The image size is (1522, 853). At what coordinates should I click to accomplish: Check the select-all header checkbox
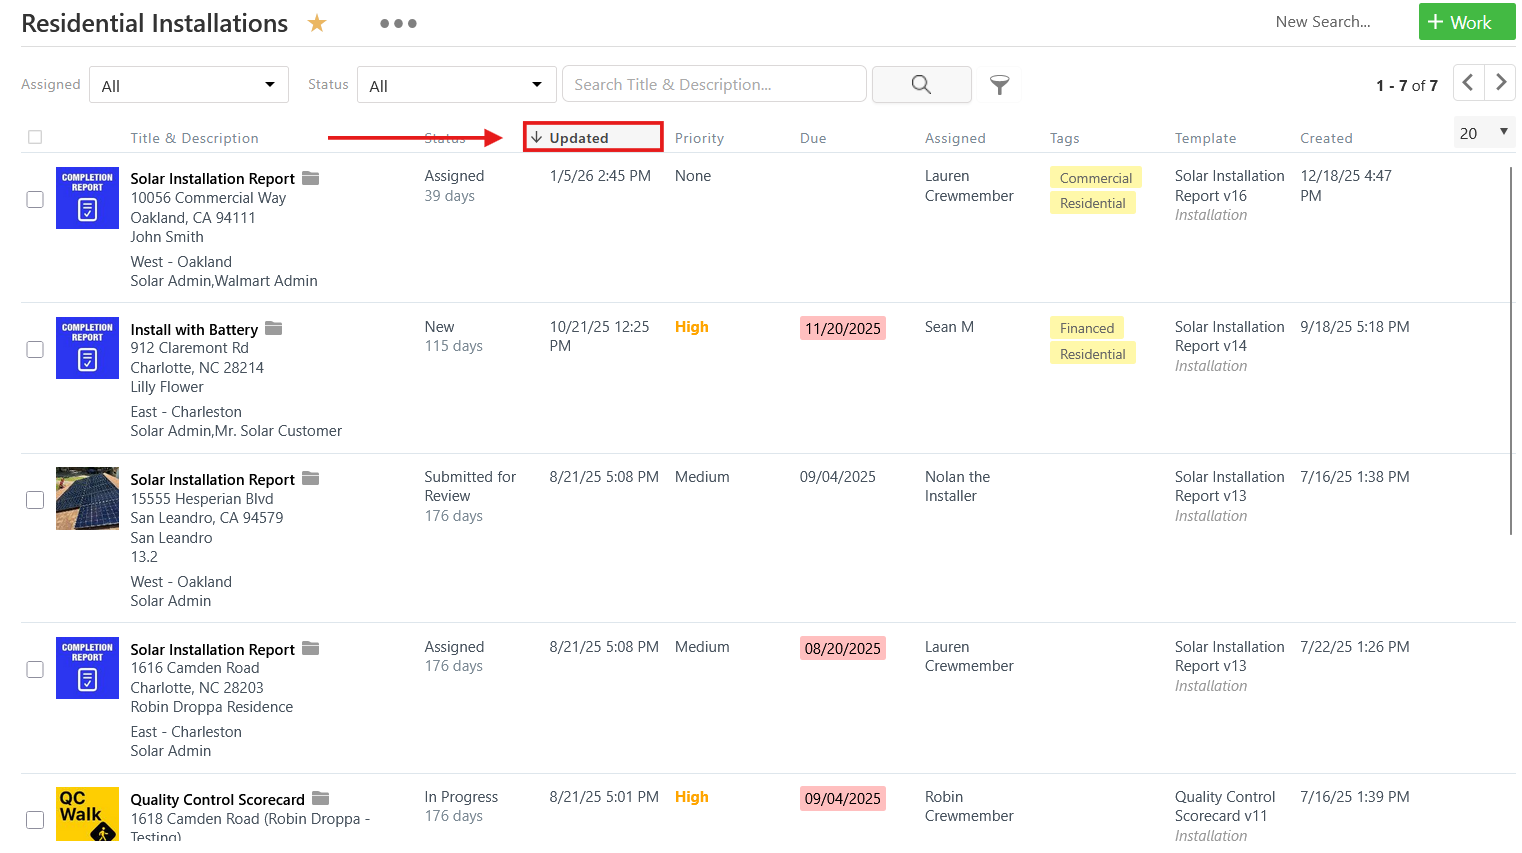(35, 138)
